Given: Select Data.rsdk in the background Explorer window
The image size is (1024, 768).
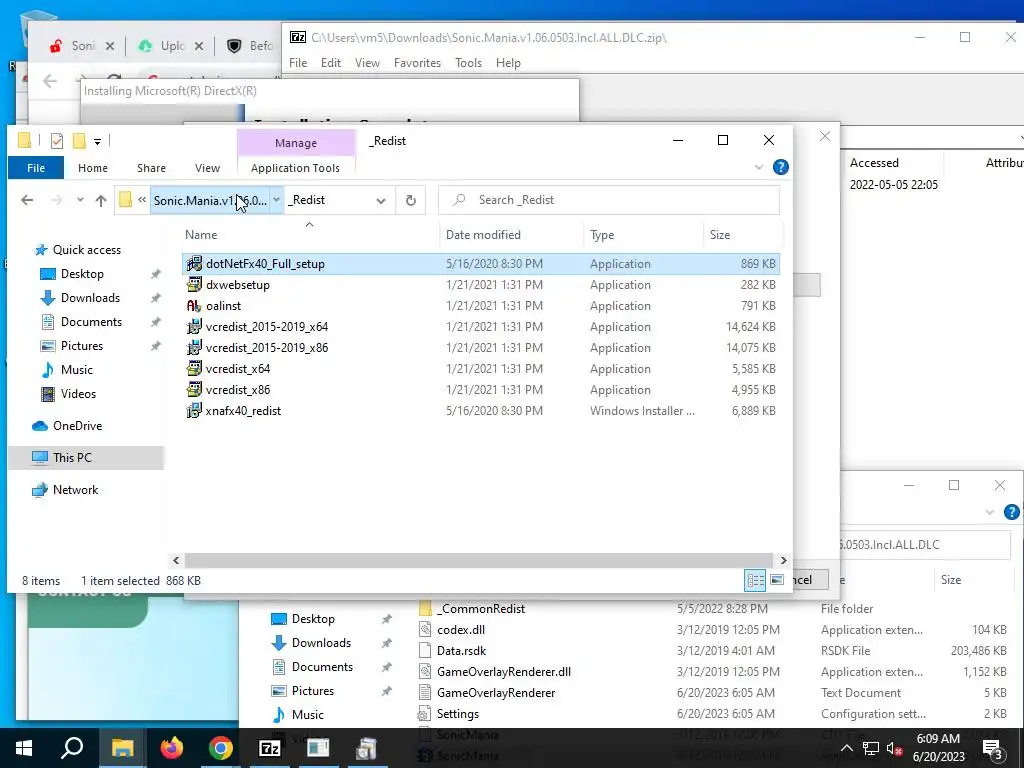Looking at the screenshot, I should [x=461, y=650].
